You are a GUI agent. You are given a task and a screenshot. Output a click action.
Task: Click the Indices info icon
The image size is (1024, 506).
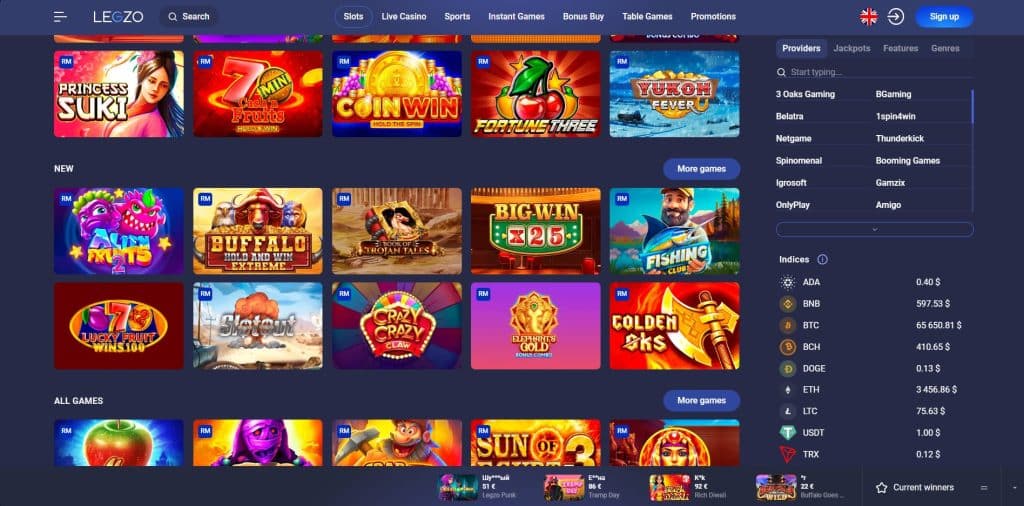pyautogui.click(x=822, y=259)
